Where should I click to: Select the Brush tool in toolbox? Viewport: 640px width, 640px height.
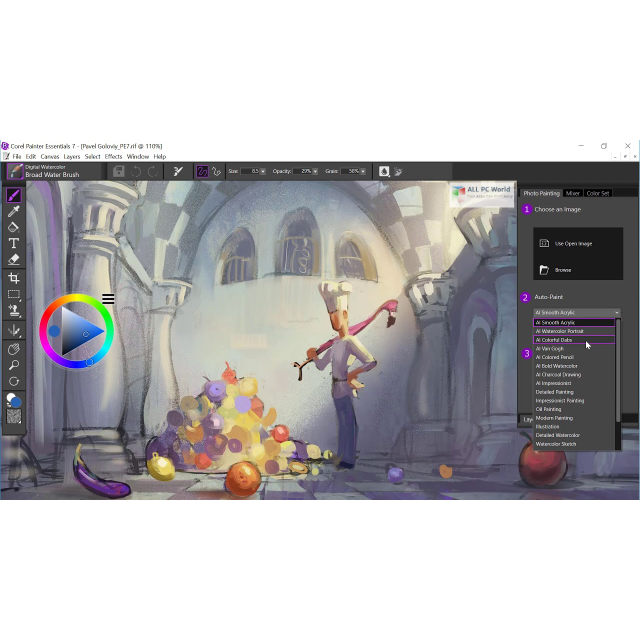click(14, 196)
